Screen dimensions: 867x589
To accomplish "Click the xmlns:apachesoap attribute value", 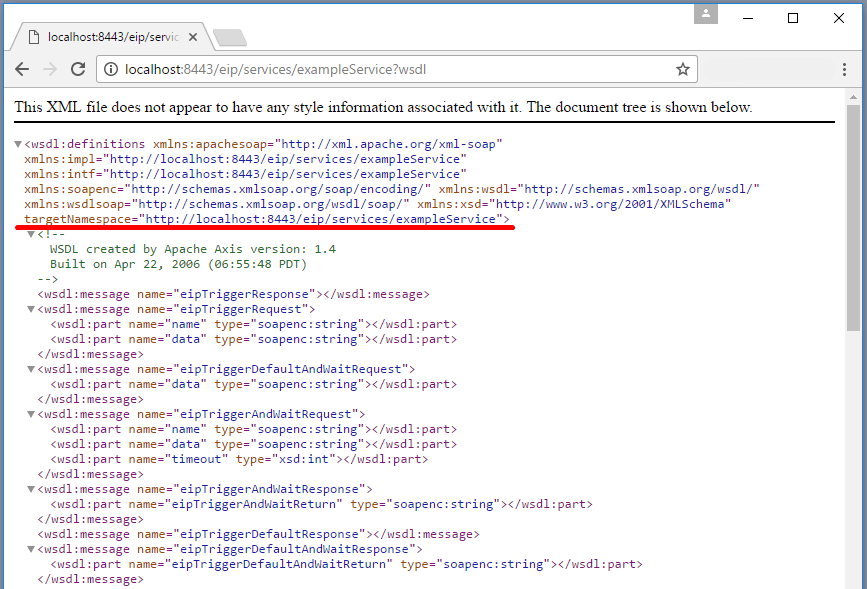I will (389, 144).
